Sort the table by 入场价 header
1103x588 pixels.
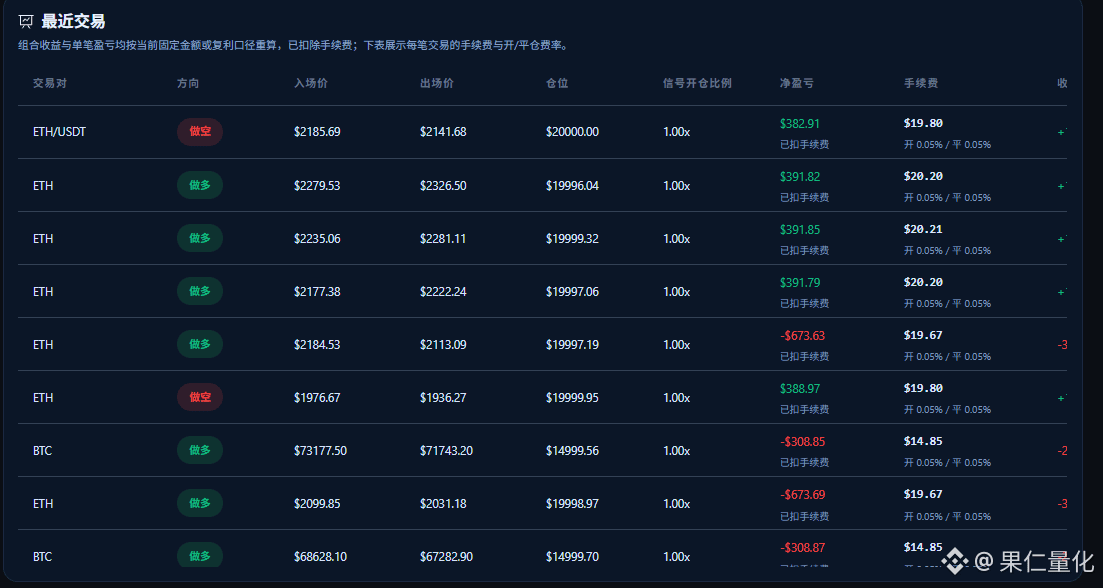[x=311, y=83]
